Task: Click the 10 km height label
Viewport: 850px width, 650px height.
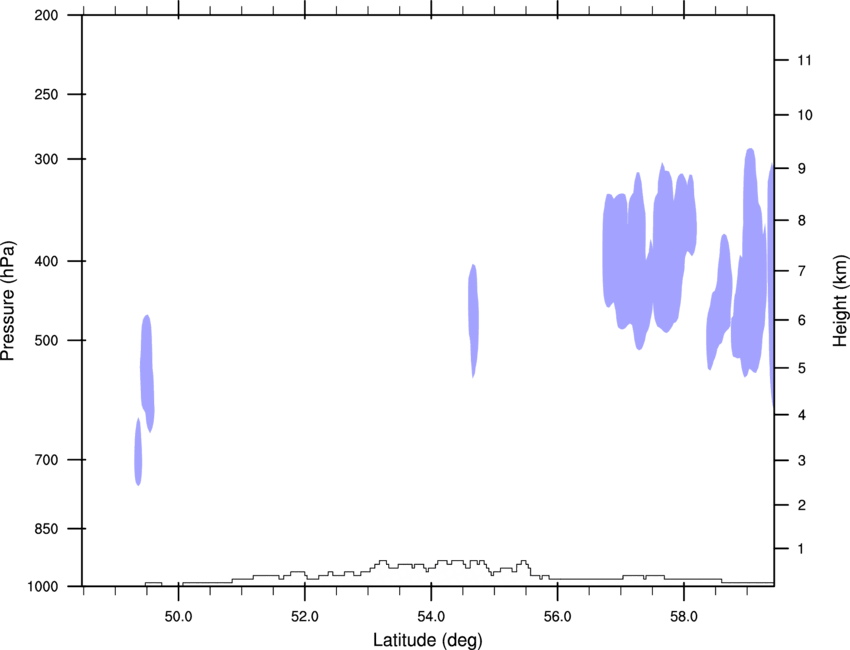Action: 805,115
